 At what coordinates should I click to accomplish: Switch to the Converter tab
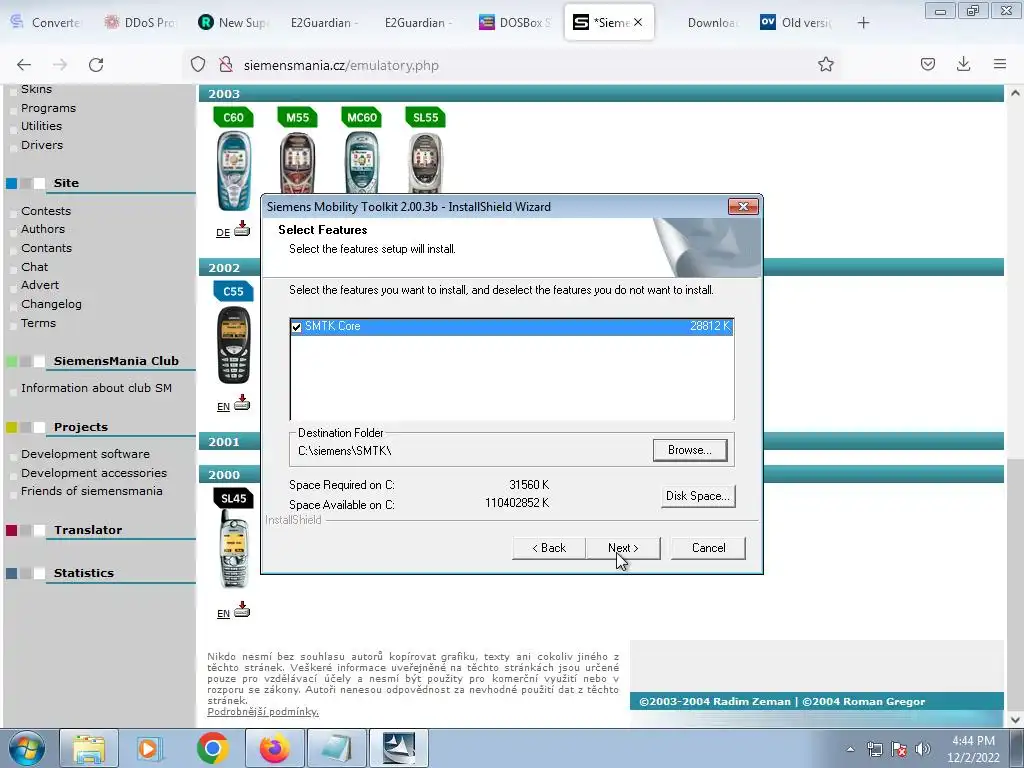pos(47,22)
